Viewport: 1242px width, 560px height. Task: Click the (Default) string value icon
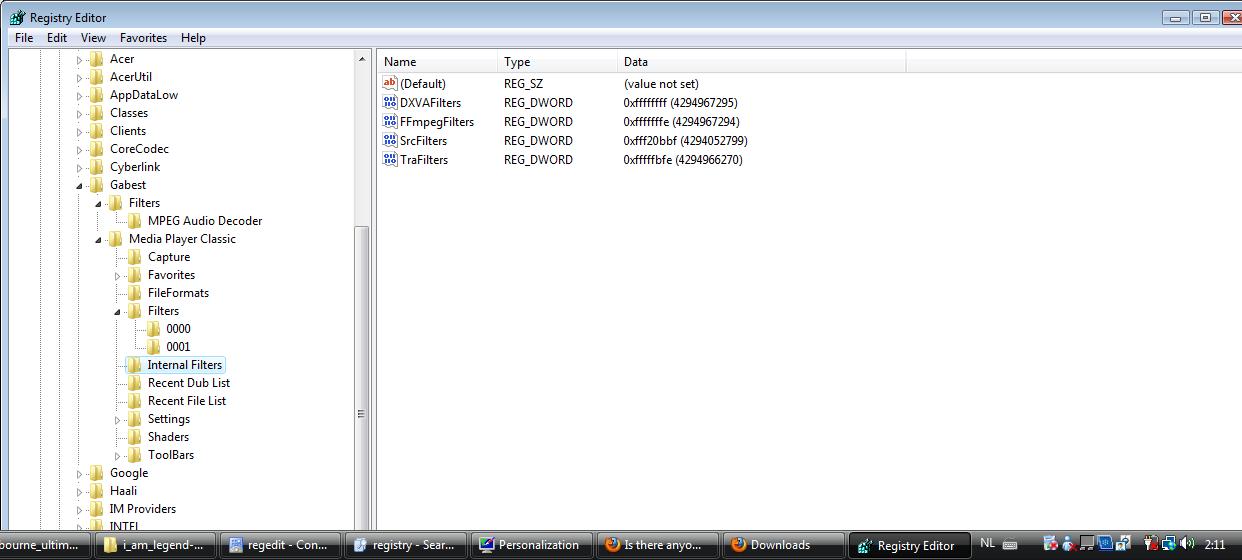(390, 84)
